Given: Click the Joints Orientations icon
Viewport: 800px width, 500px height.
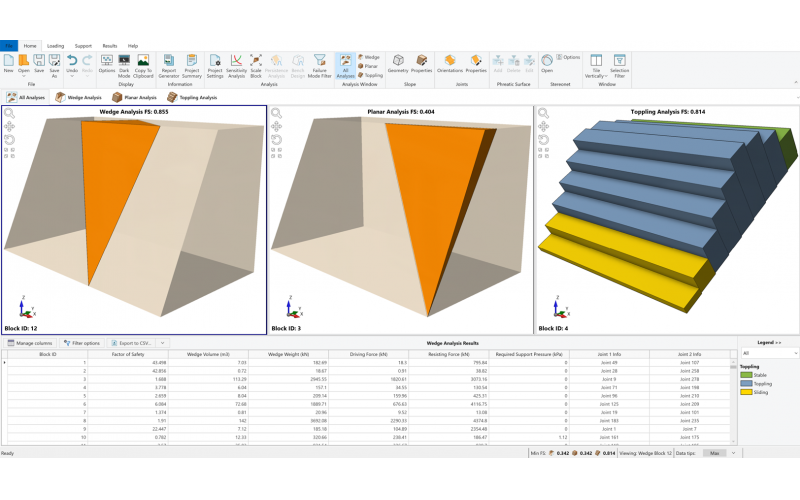Looking at the screenshot, I should point(450,65).
